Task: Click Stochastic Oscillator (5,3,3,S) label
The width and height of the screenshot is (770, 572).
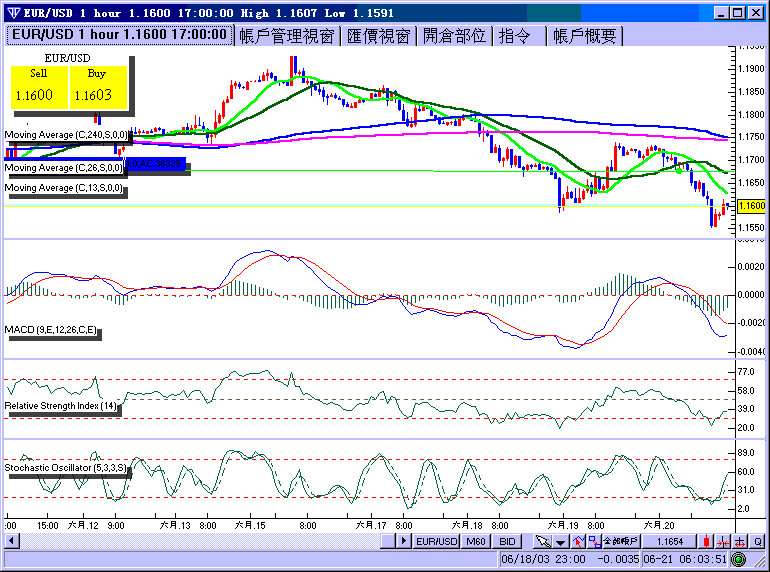Action: click(x=66, y=467)
